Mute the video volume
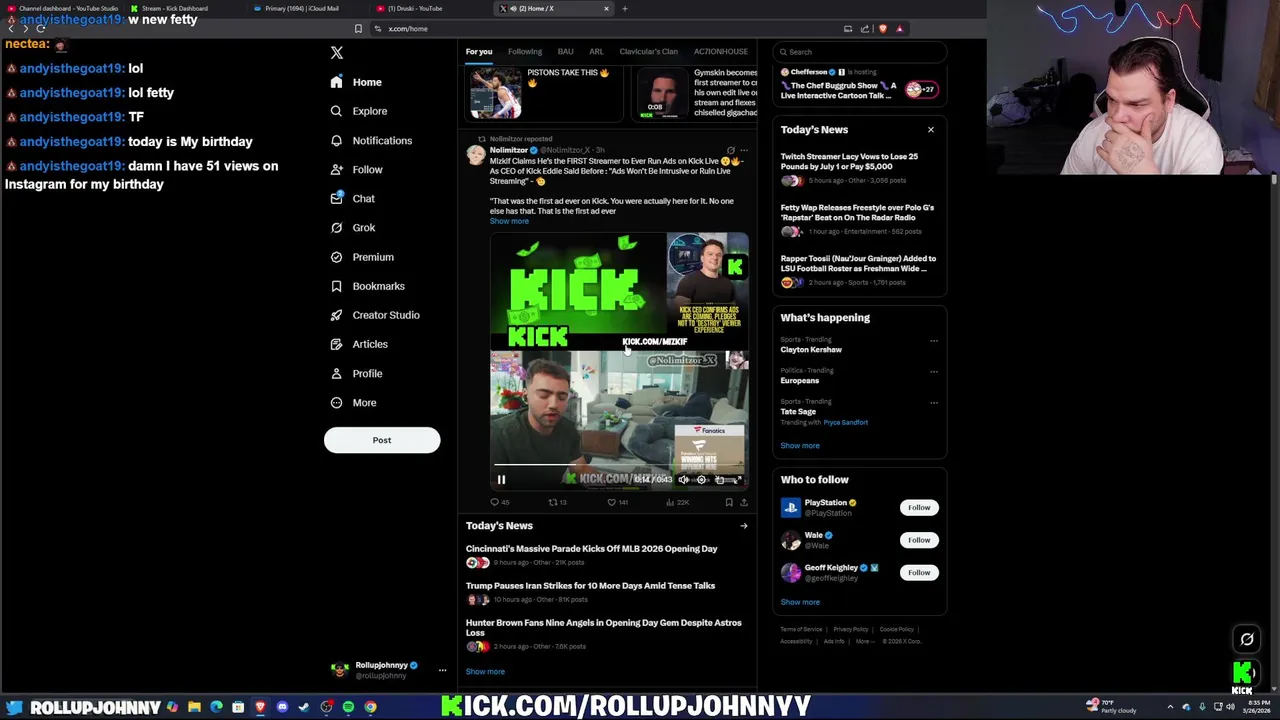The image size is (1280, 720). [683, 480]
